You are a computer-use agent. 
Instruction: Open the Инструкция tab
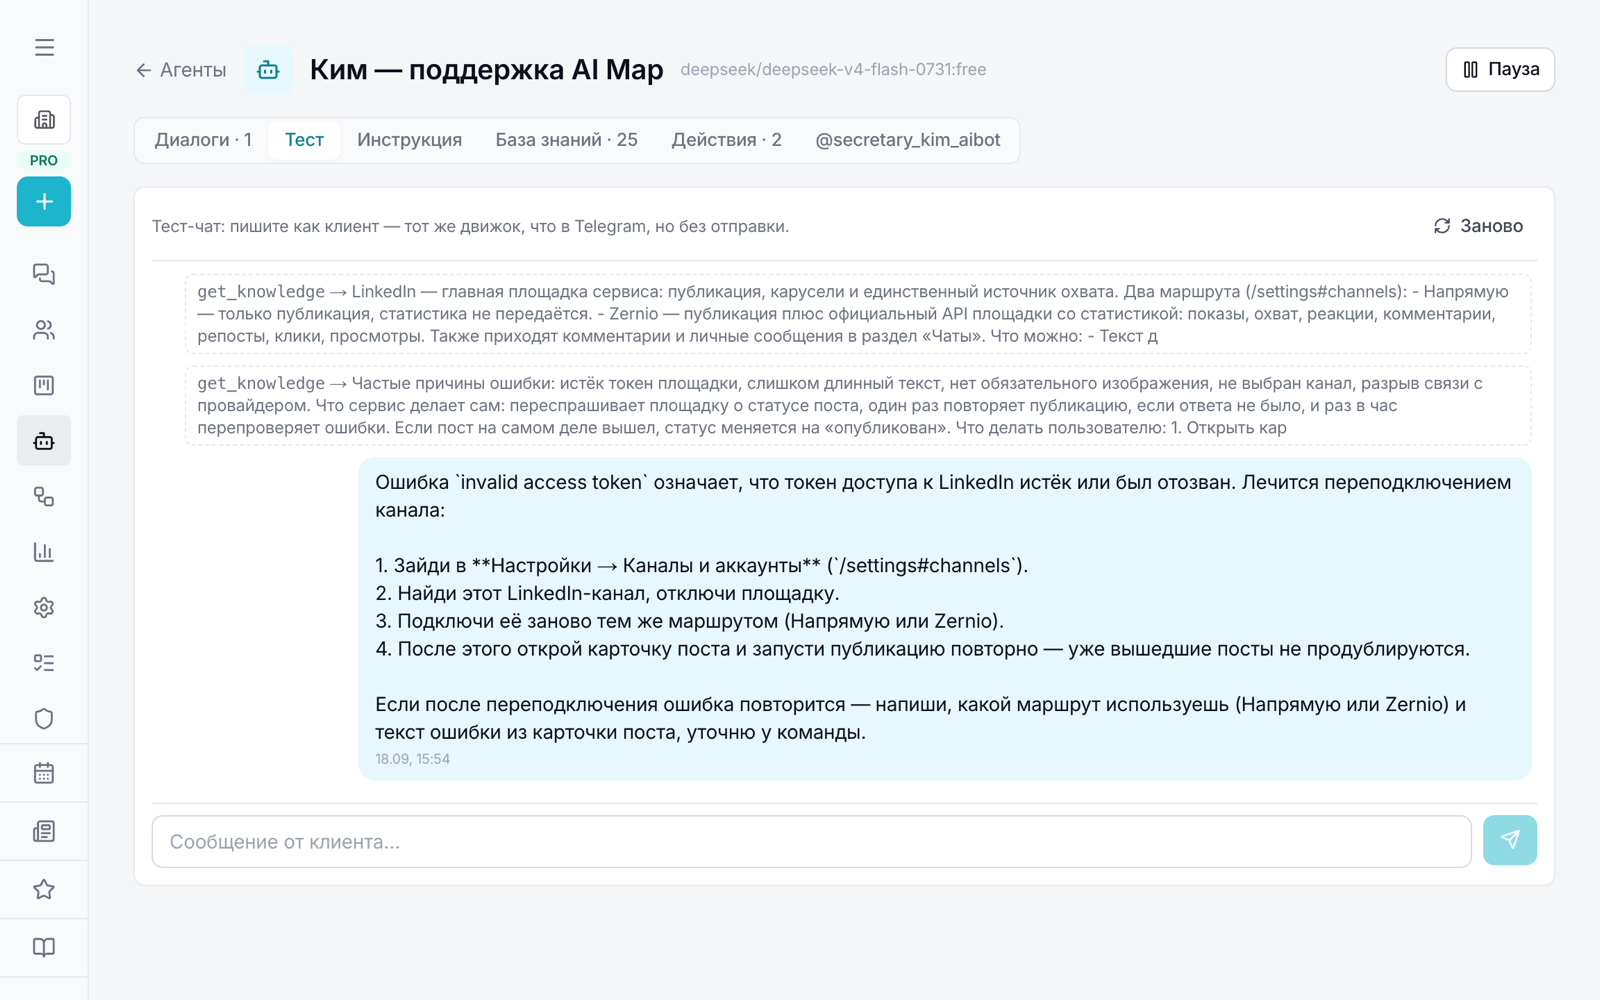click(x=409, y=140)
